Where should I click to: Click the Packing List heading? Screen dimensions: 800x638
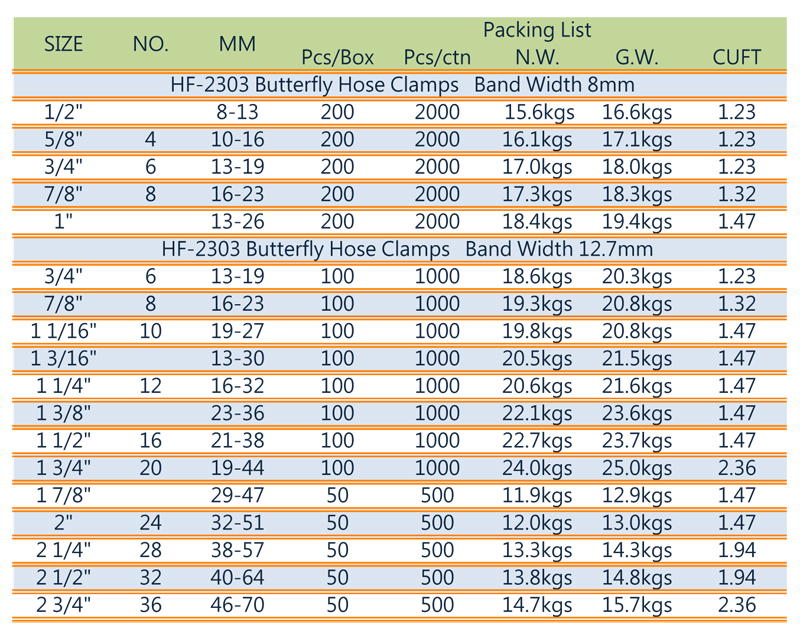(537, 30)
